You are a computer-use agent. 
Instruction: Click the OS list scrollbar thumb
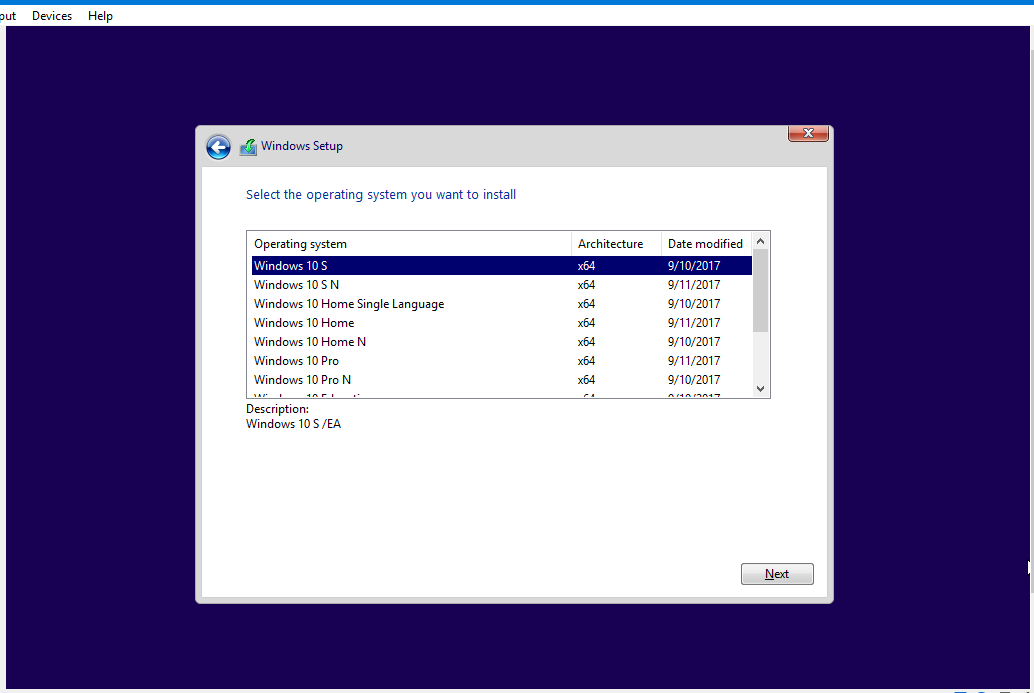(760, 291)
